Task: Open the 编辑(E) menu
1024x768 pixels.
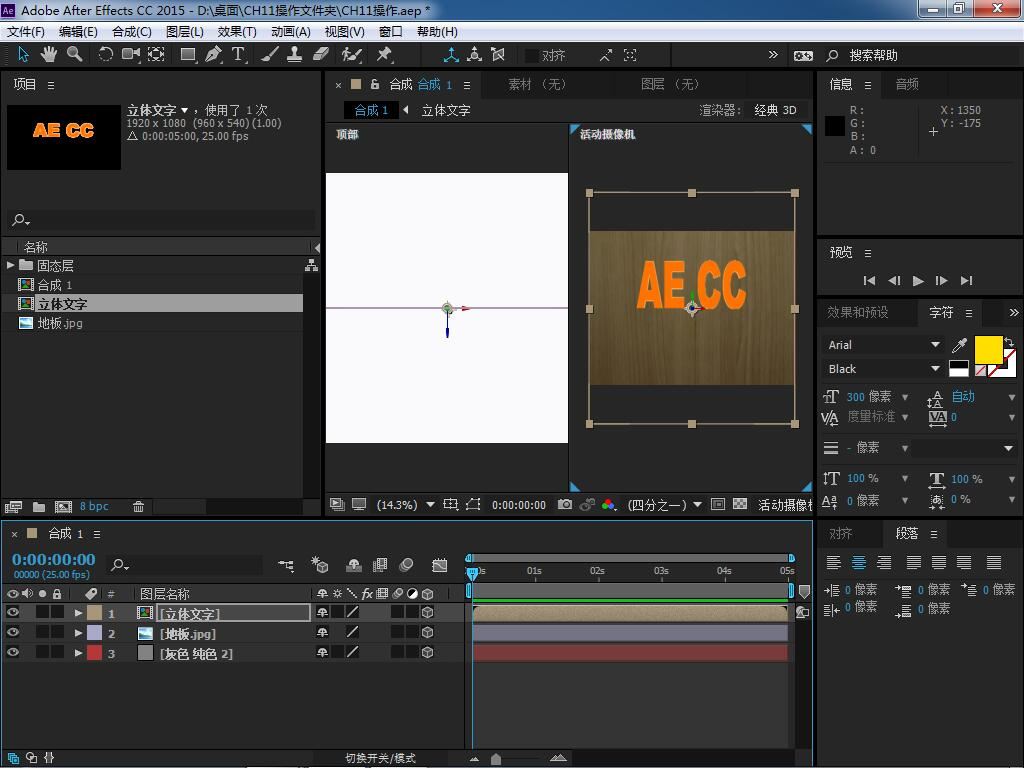Action: (x=78, y=32)
